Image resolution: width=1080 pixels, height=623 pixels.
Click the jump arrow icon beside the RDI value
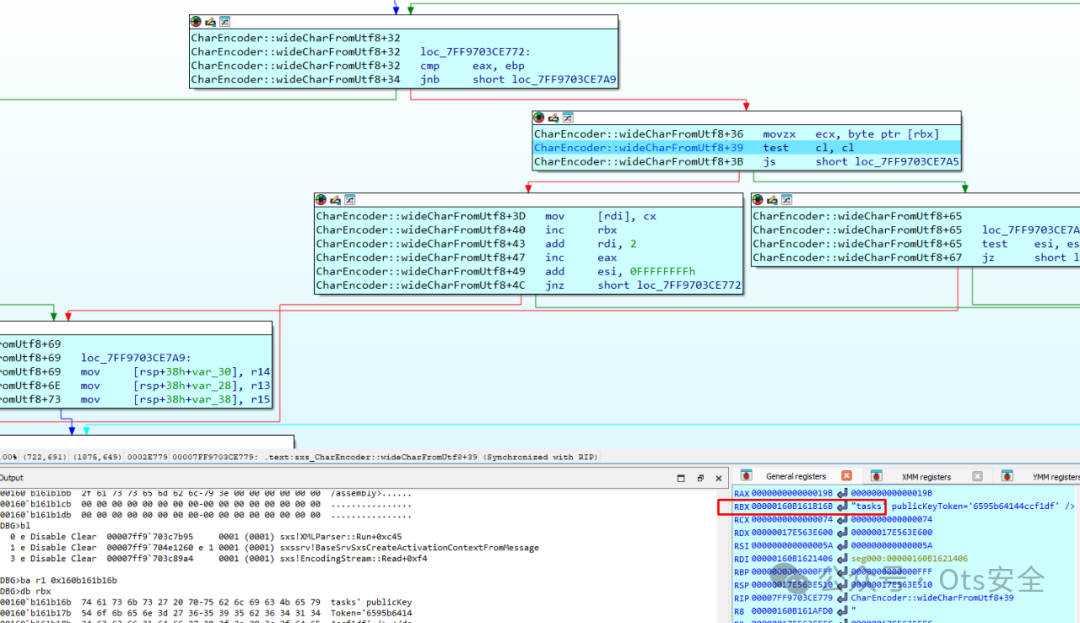(x=842, y=558)
